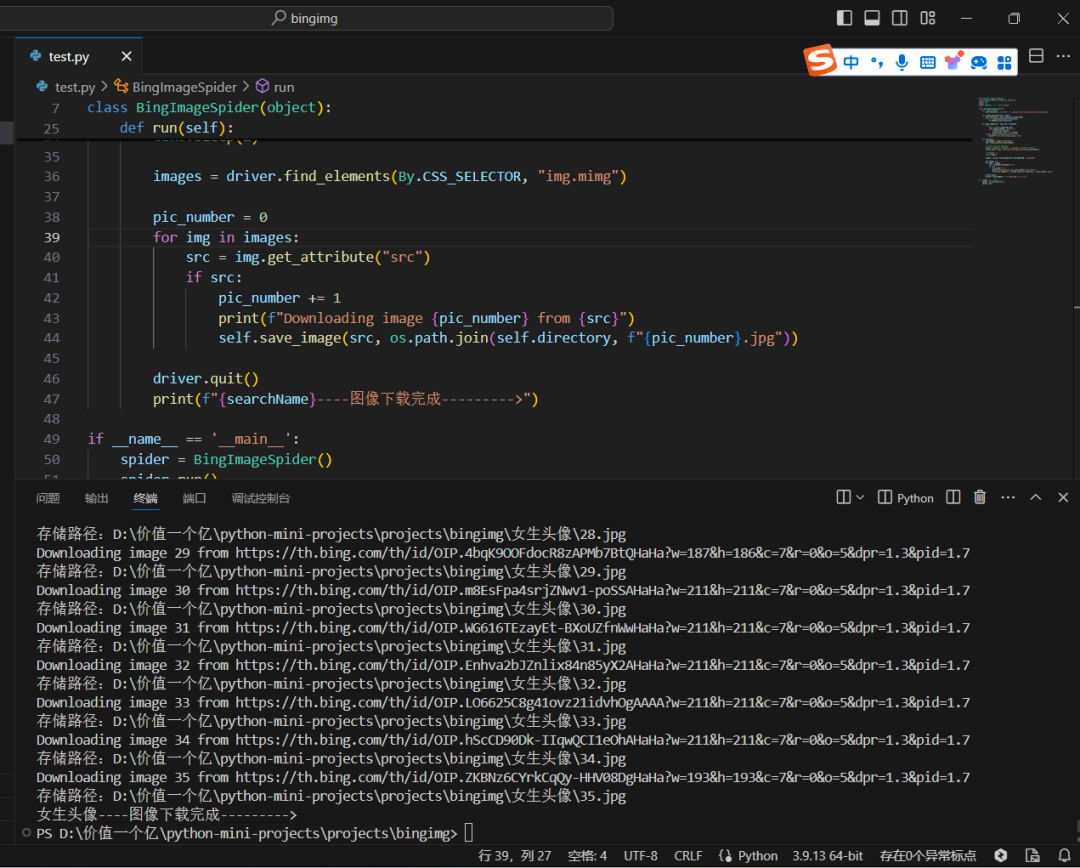Click the Sogou microphone voice input icon

tap(902, 62)
